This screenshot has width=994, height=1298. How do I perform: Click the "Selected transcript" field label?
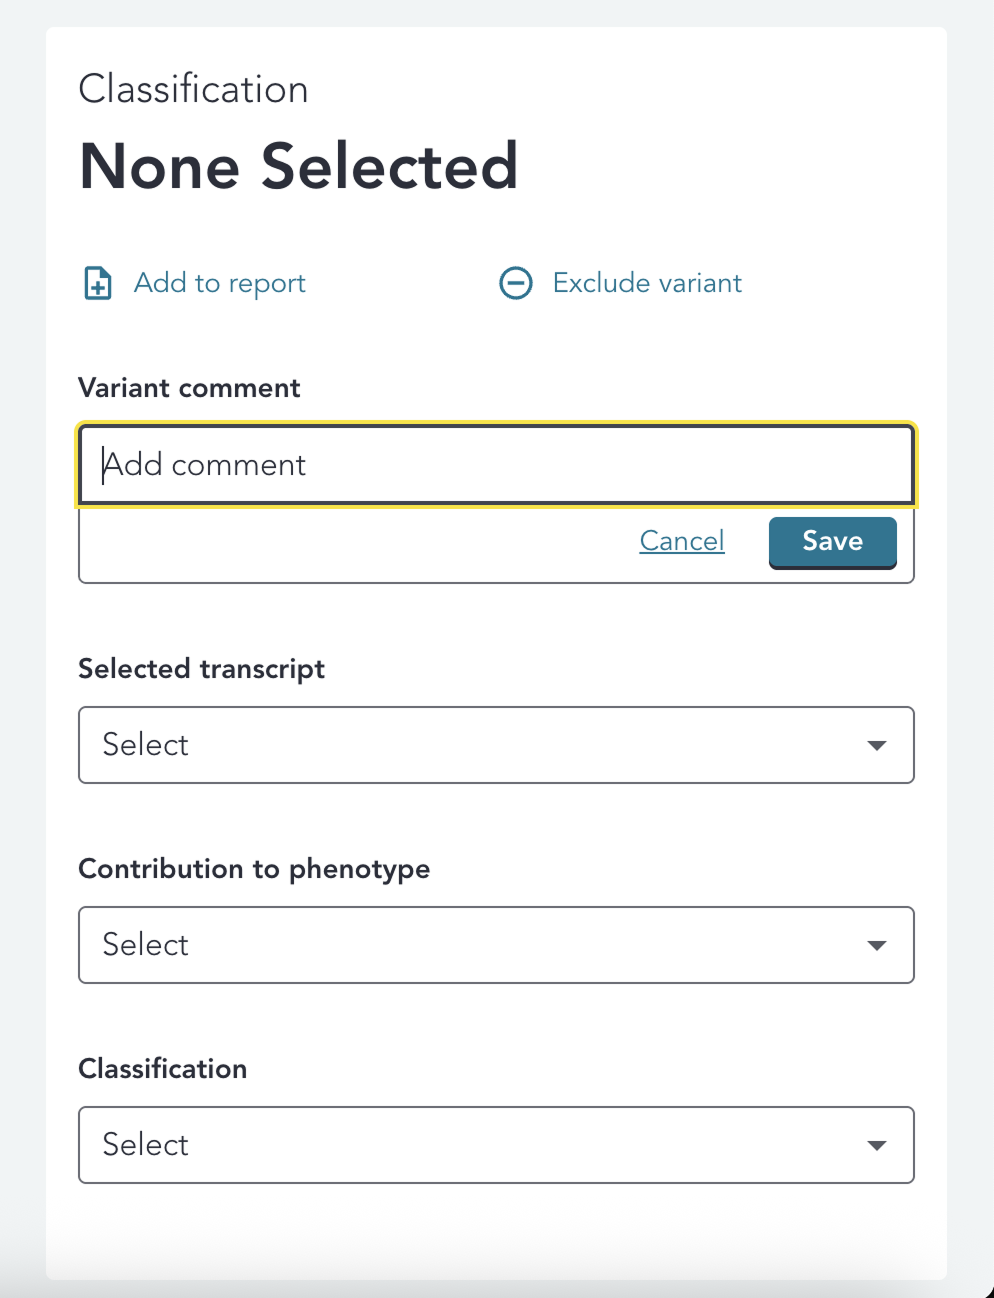[x=201, y=669]
